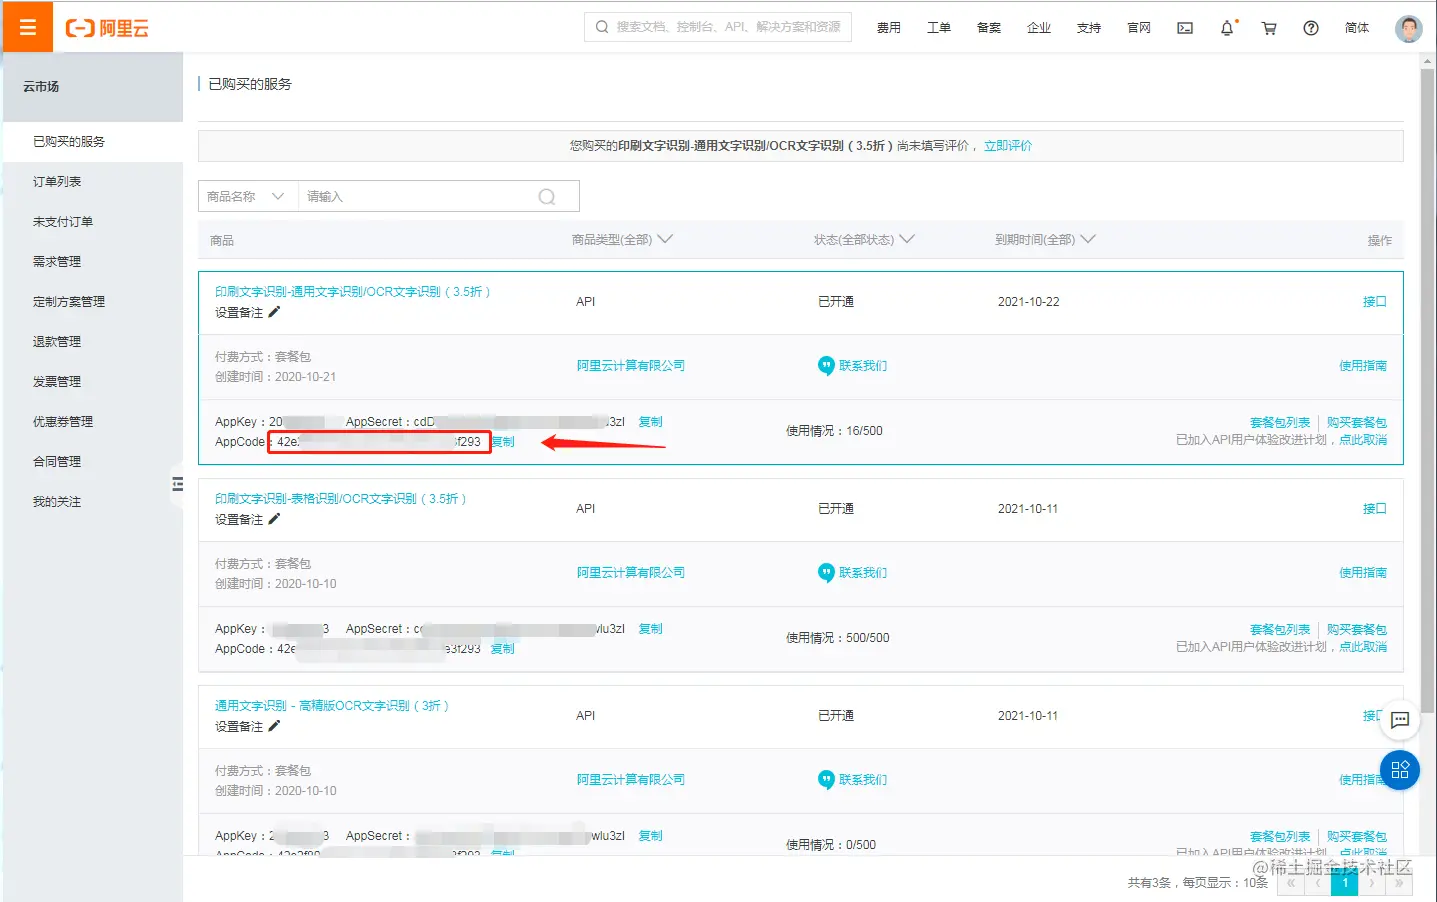Open the Cloud Shell terminal icon

click(x=1185, y=28)
